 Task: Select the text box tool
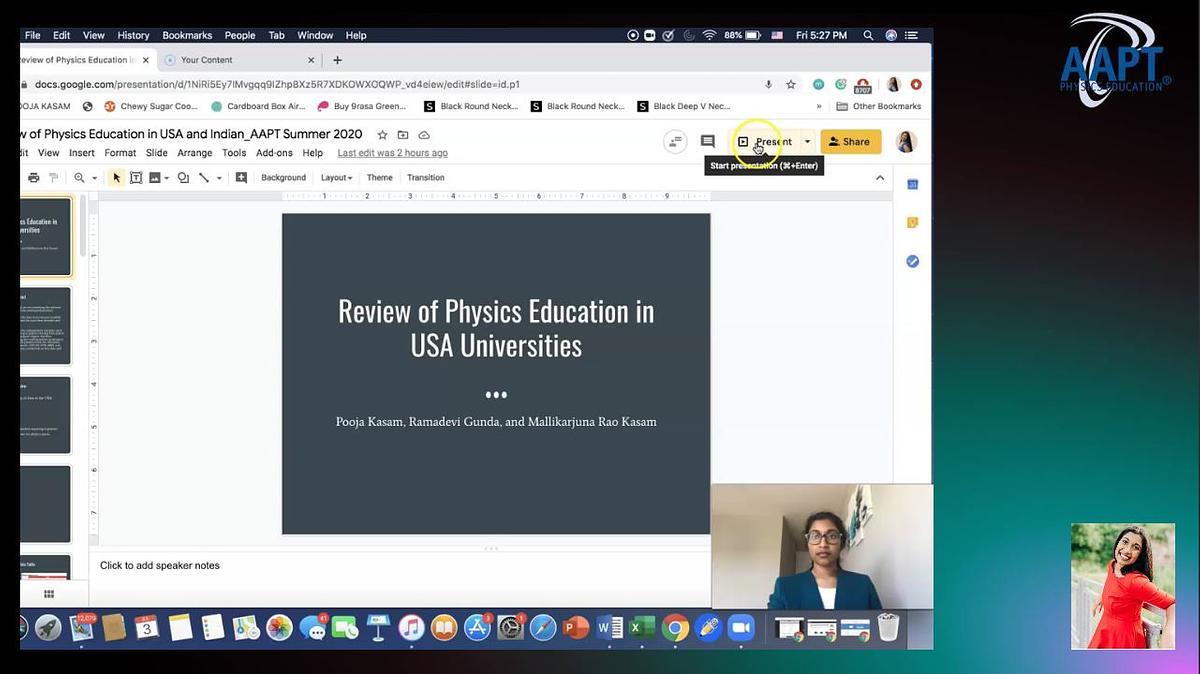click(x=136, y=178)
